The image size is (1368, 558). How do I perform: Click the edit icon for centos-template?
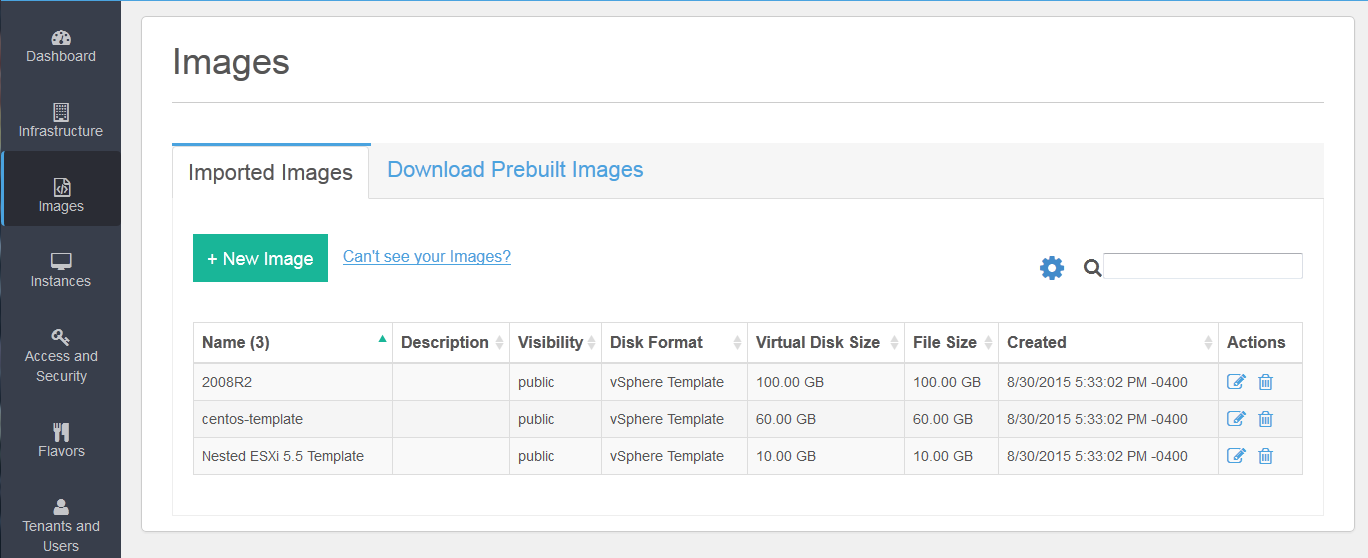(1236, 419)
